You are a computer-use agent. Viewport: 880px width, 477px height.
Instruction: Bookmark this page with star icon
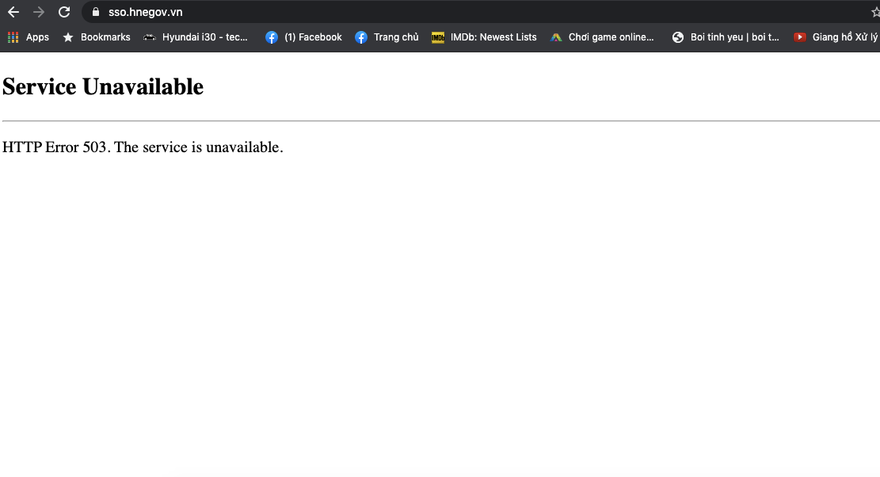pos(875,12)
